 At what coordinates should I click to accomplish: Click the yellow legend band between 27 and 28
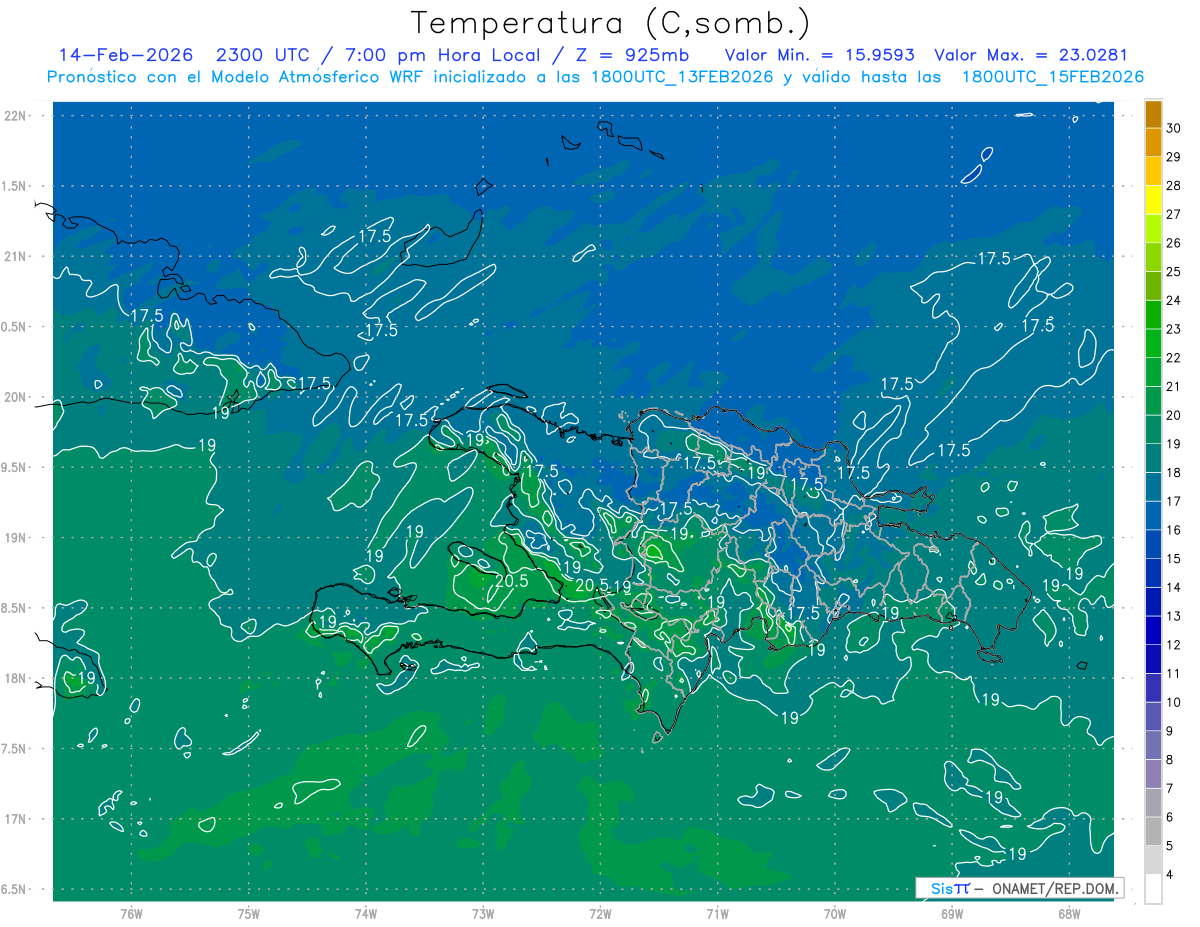tap(1153, 199)
